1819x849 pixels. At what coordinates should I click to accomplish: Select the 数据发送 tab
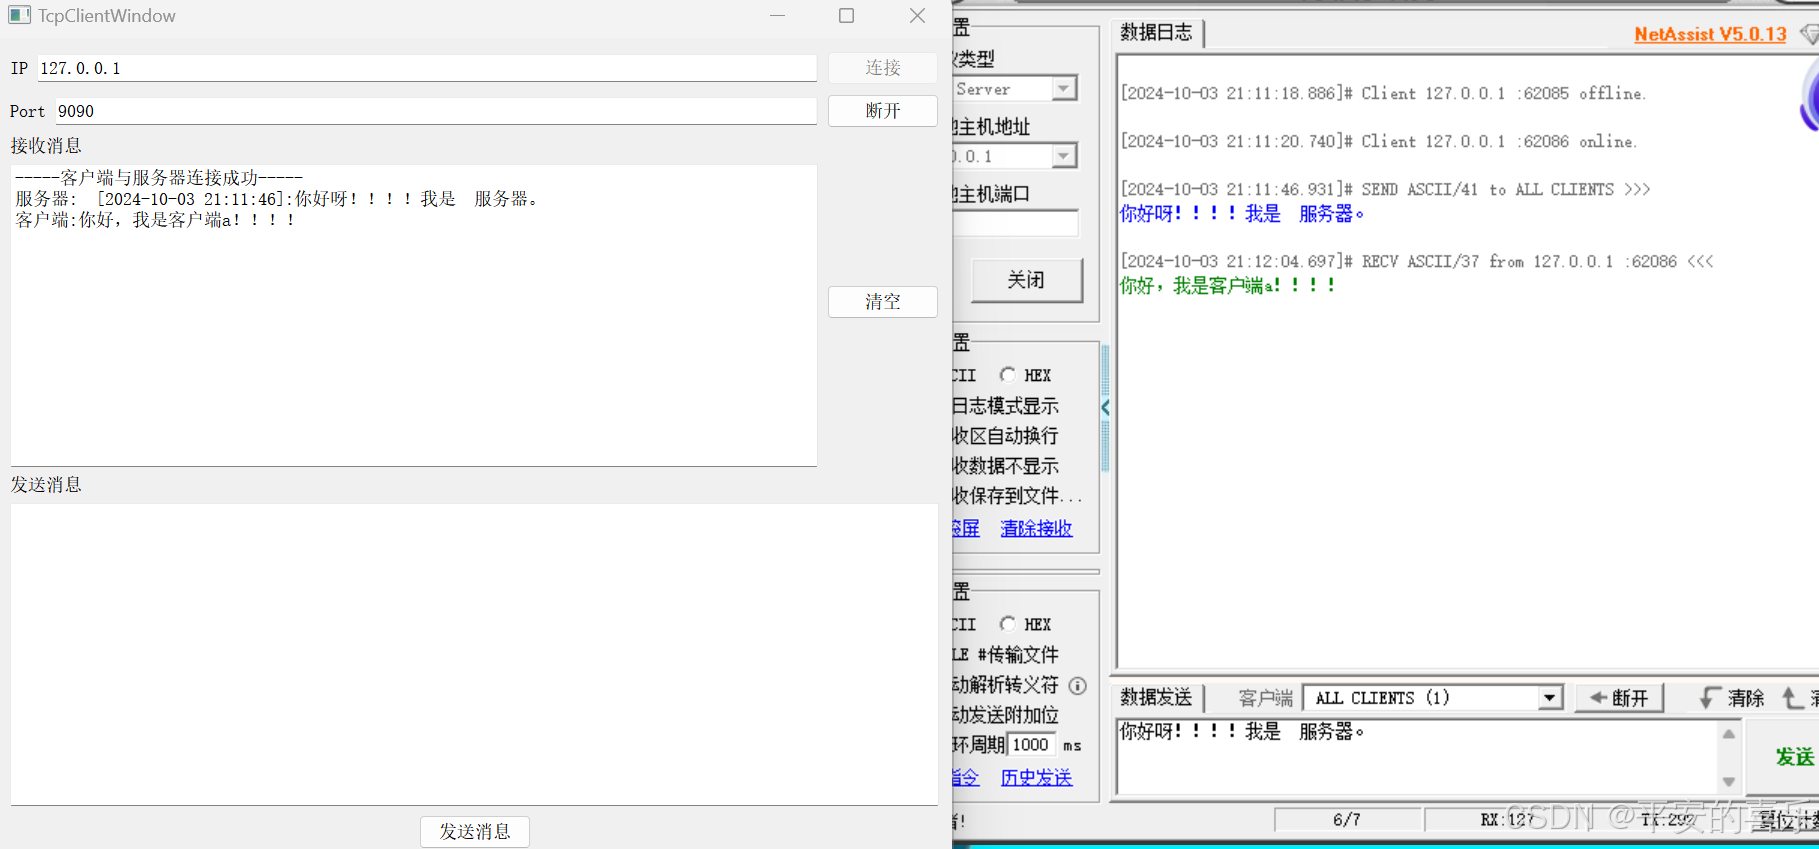(1156, 697)
